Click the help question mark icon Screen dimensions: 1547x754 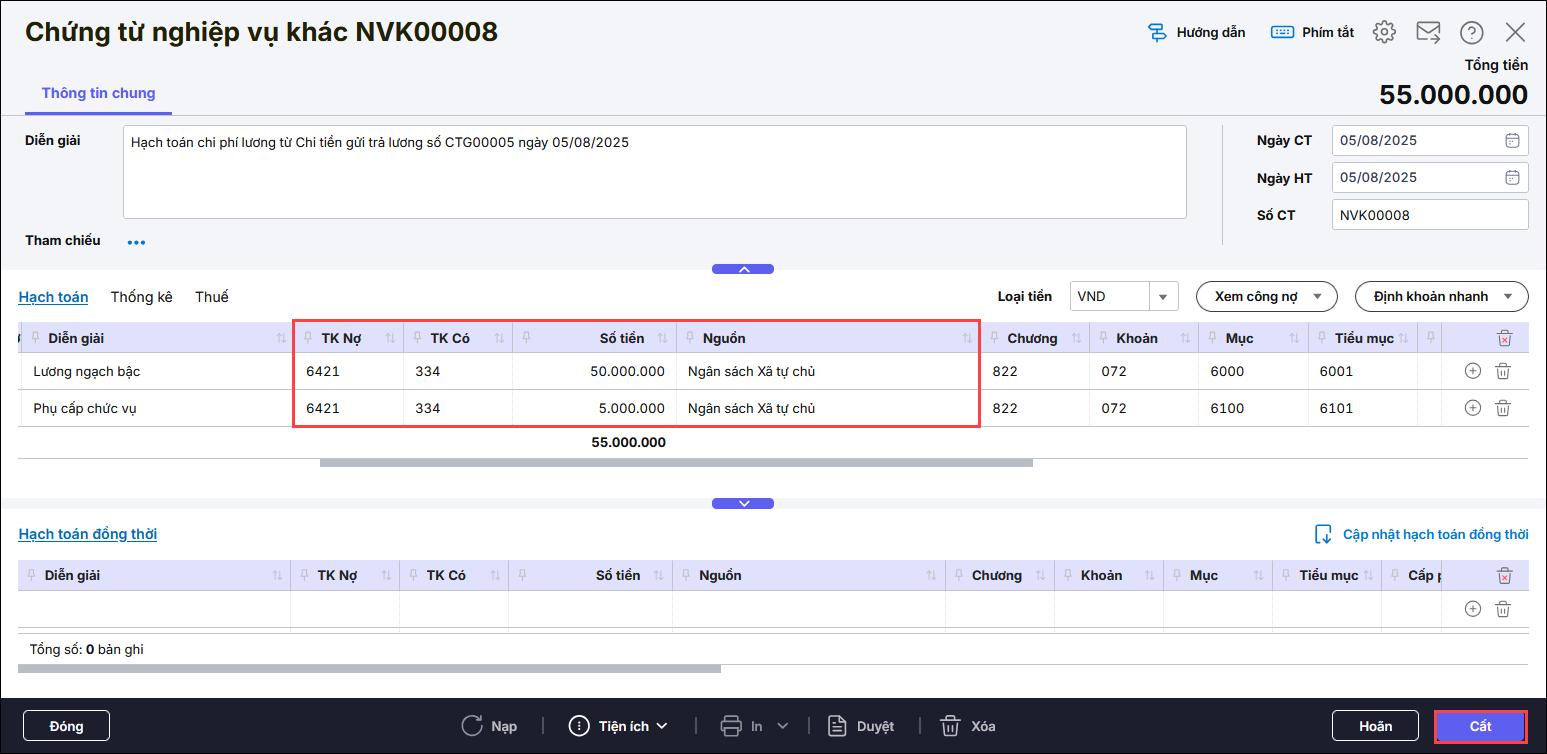[x=1471, y=33]
